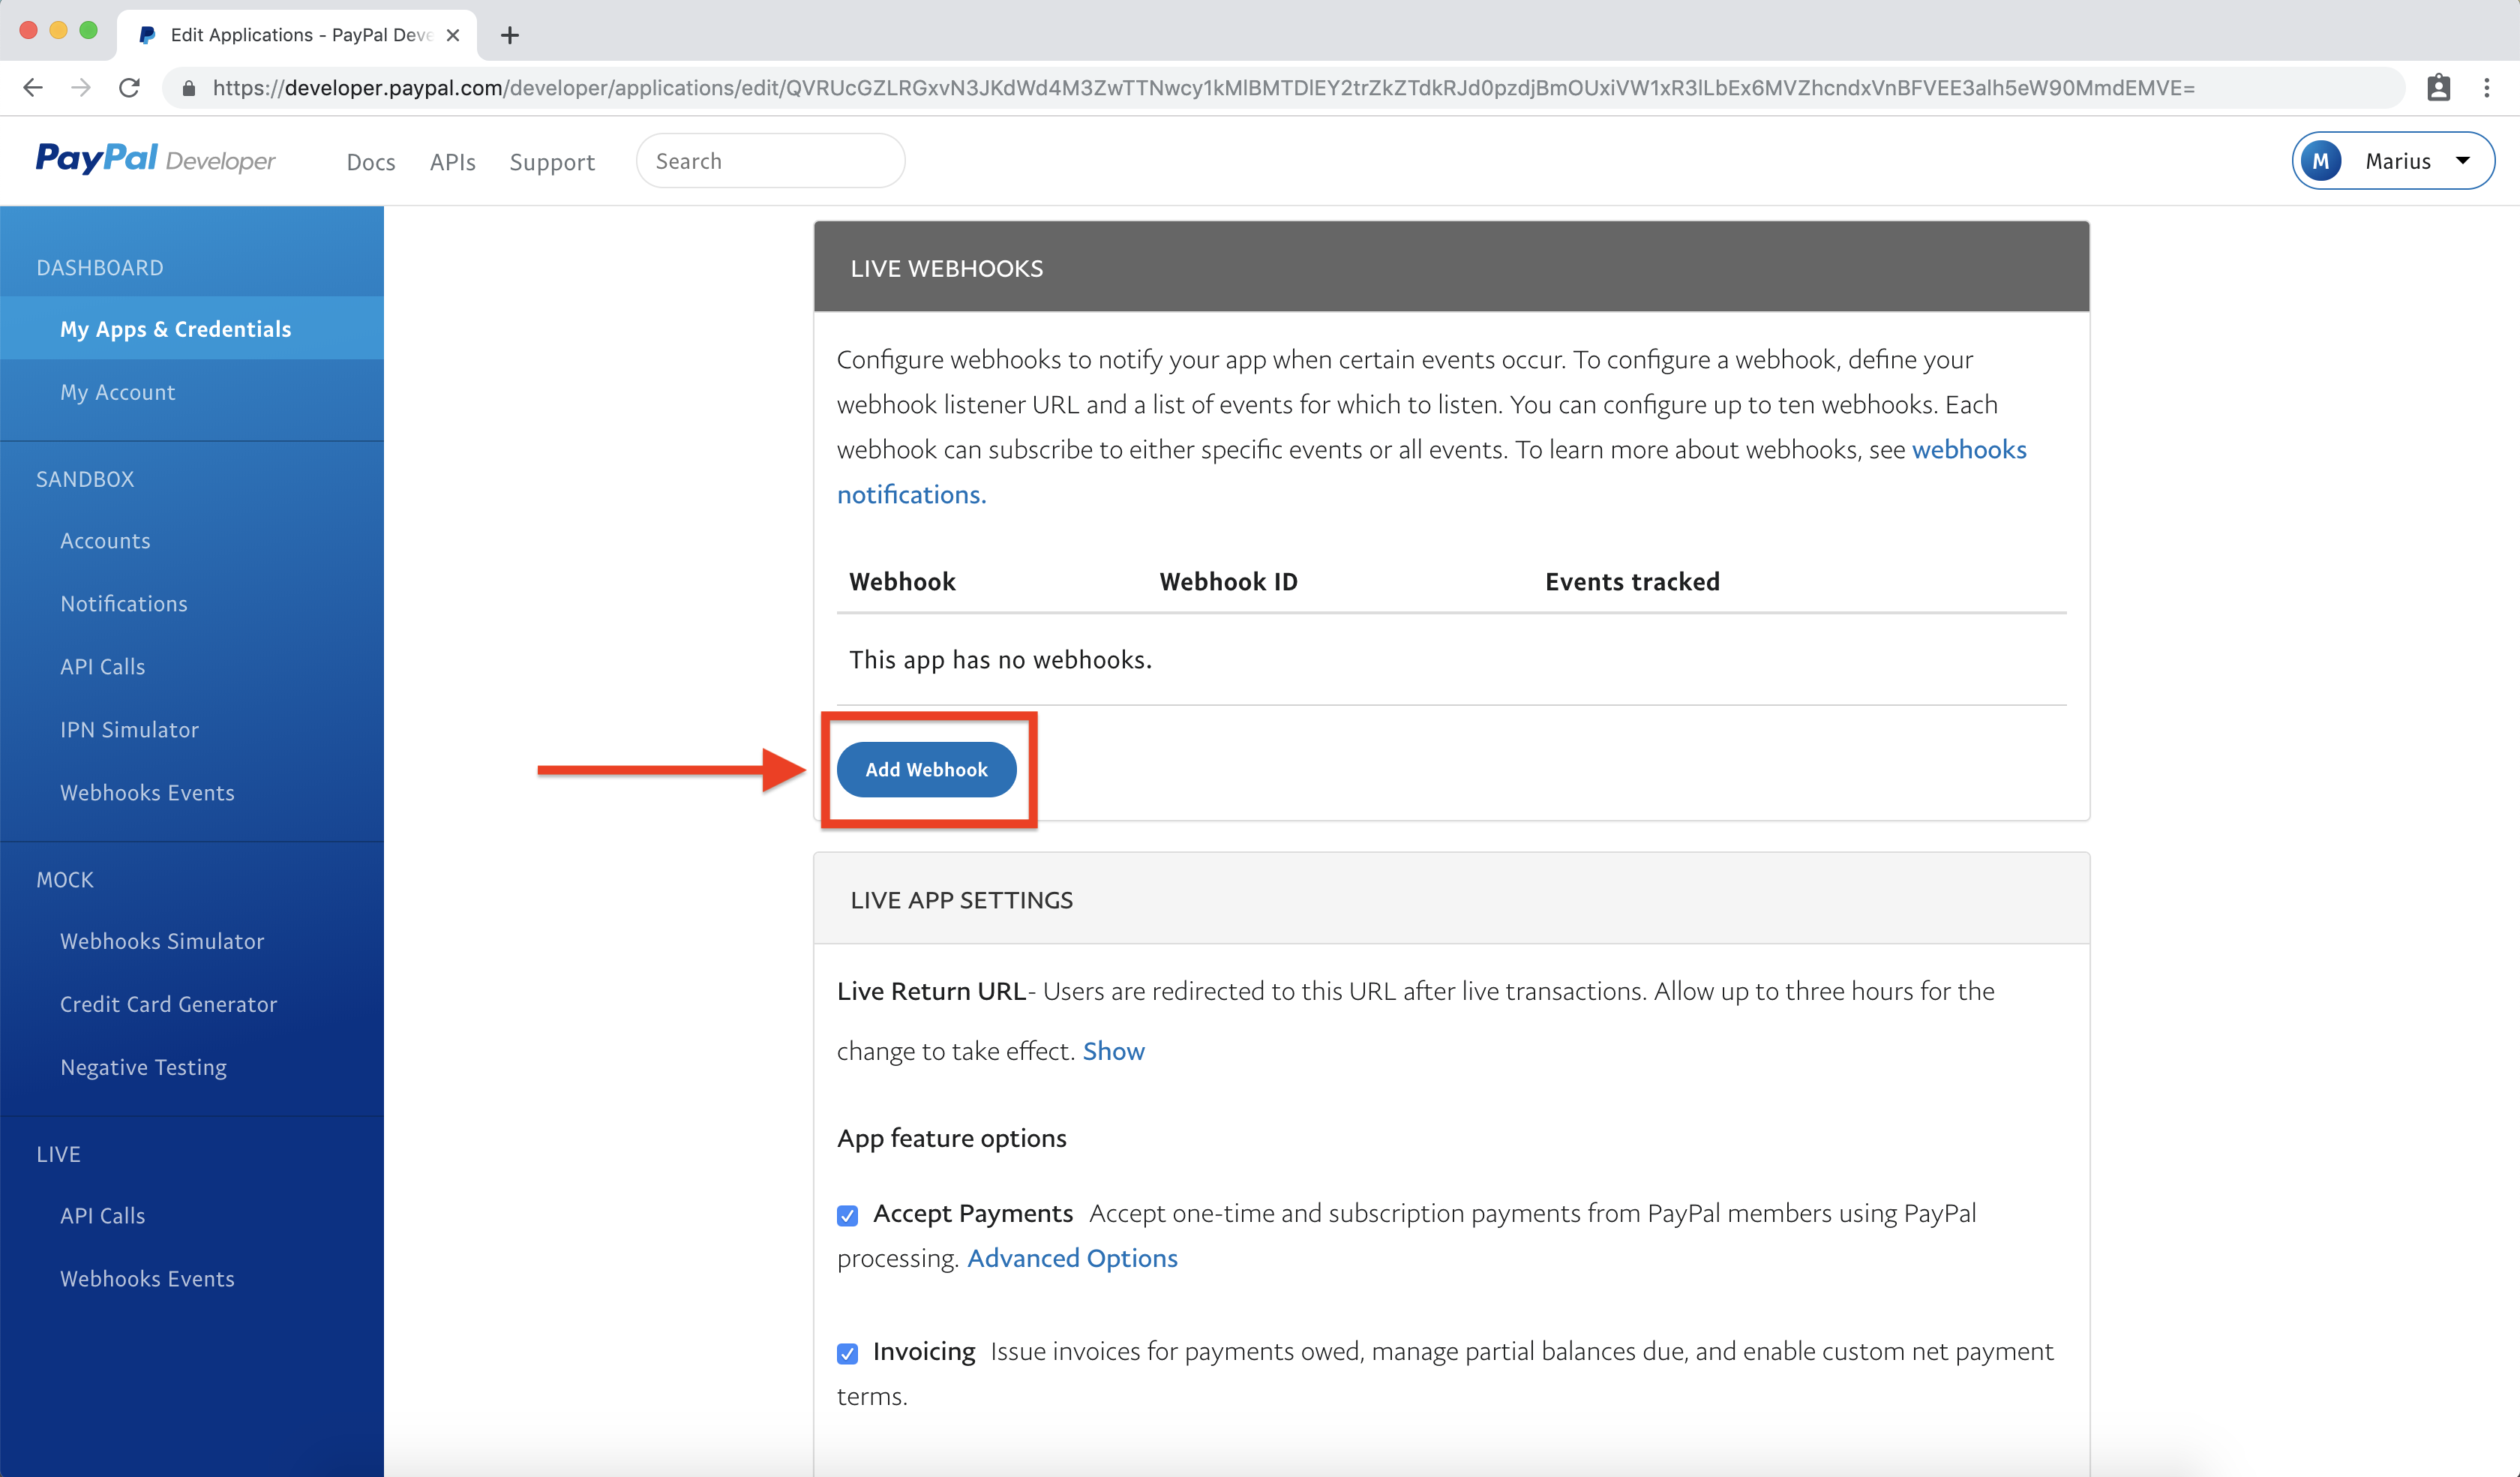Open the APIs menu item
Image resolution: width=2520 pixels, height=1477 pixels.
point(452,162)
